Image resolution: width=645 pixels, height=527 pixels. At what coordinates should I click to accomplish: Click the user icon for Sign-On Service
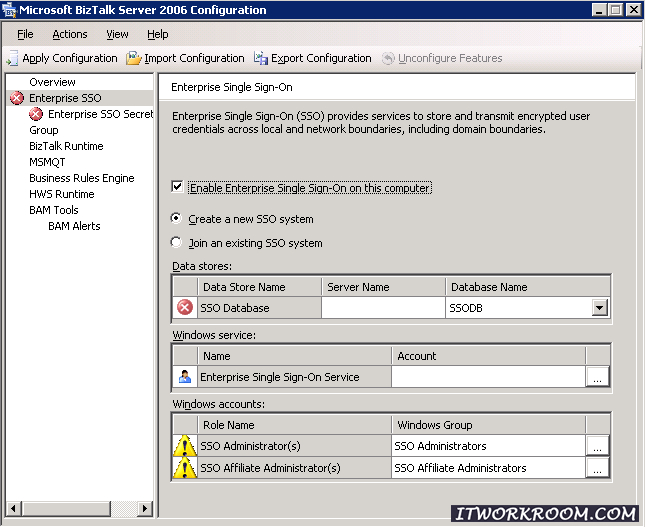[185, 376]
